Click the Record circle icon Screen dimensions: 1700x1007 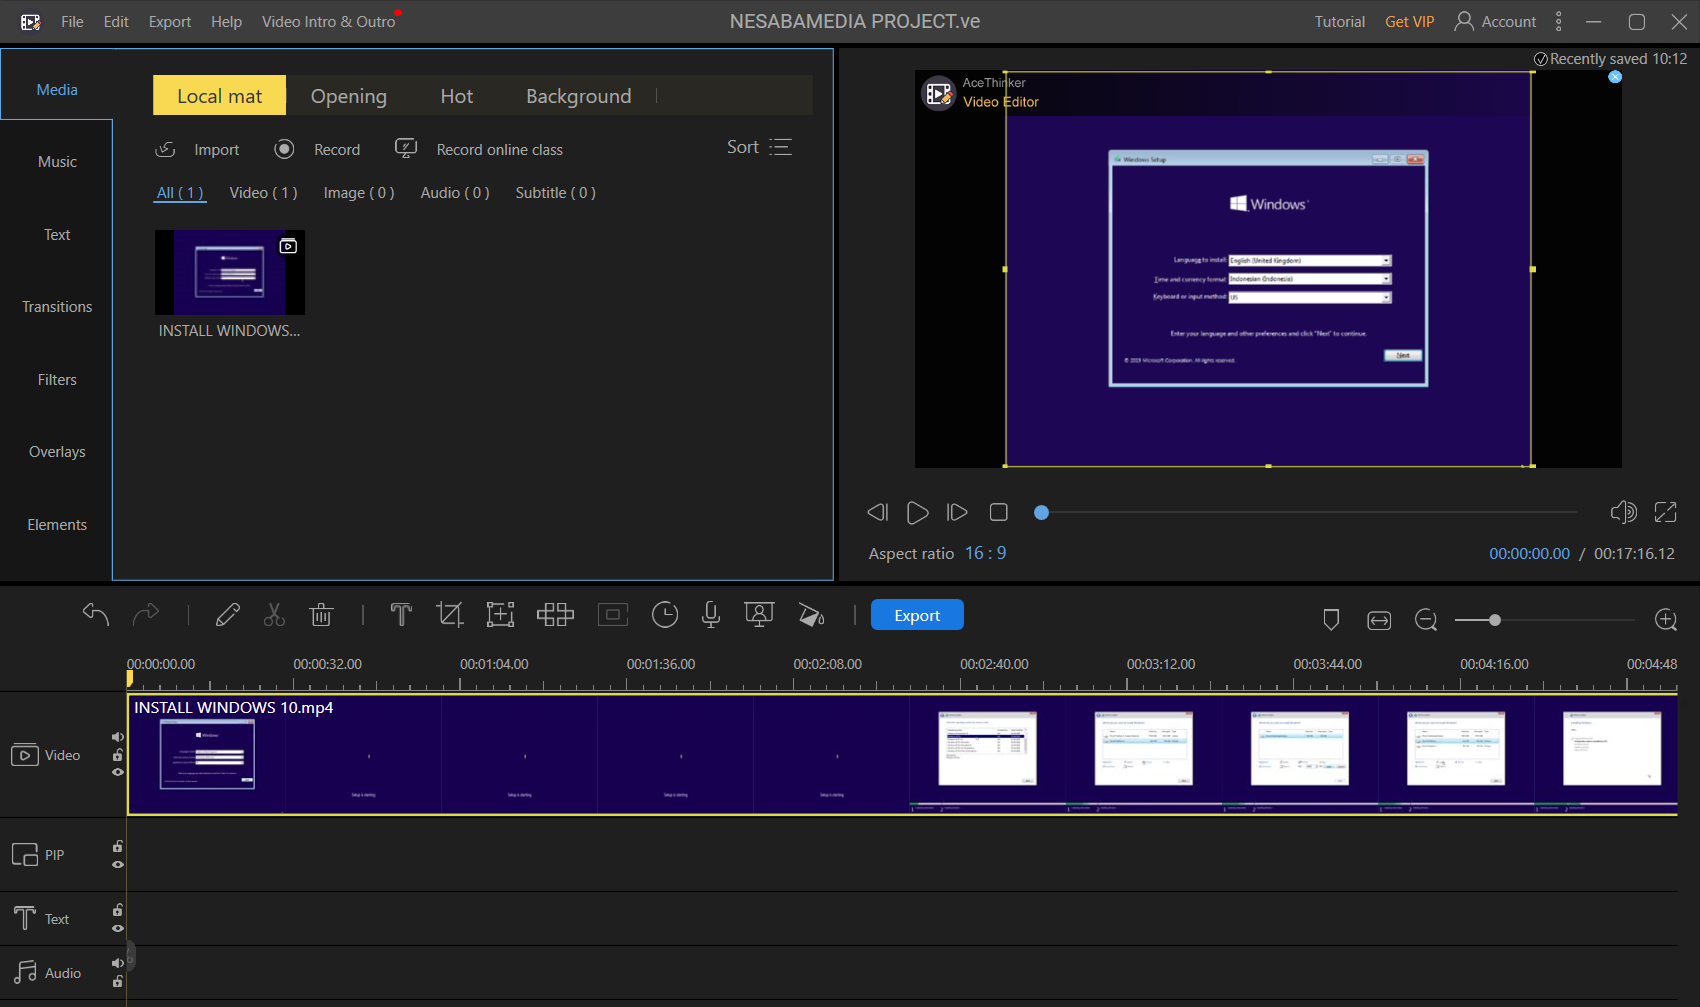click(284, 149)
